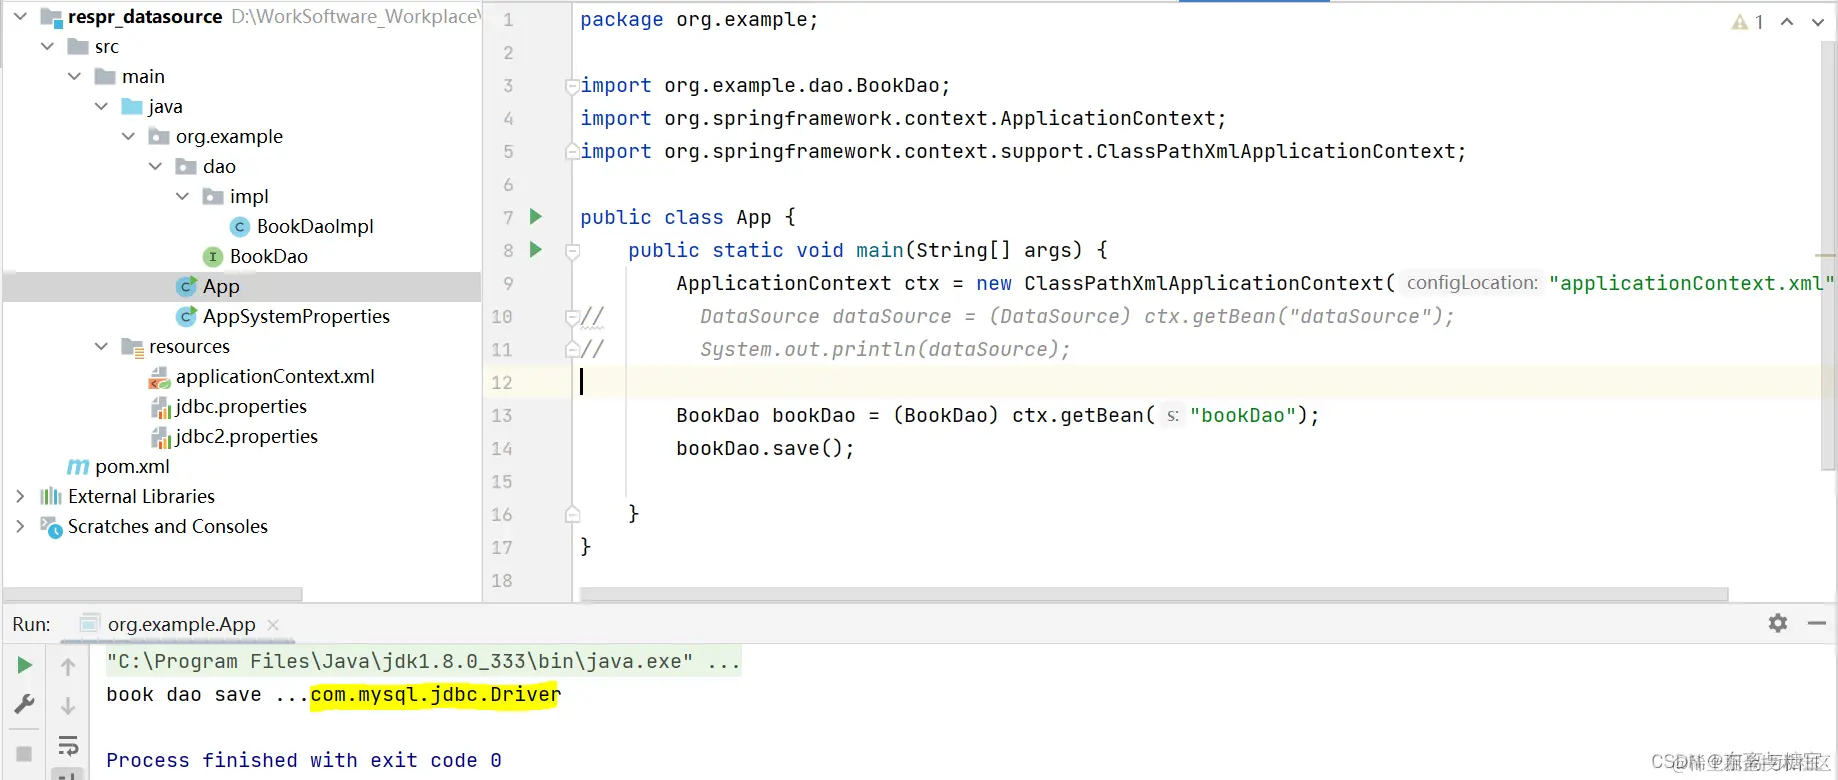Click highlighted com.mysql.jdbc.Driver output text
Screen dimensions: 1838x780
436,695
